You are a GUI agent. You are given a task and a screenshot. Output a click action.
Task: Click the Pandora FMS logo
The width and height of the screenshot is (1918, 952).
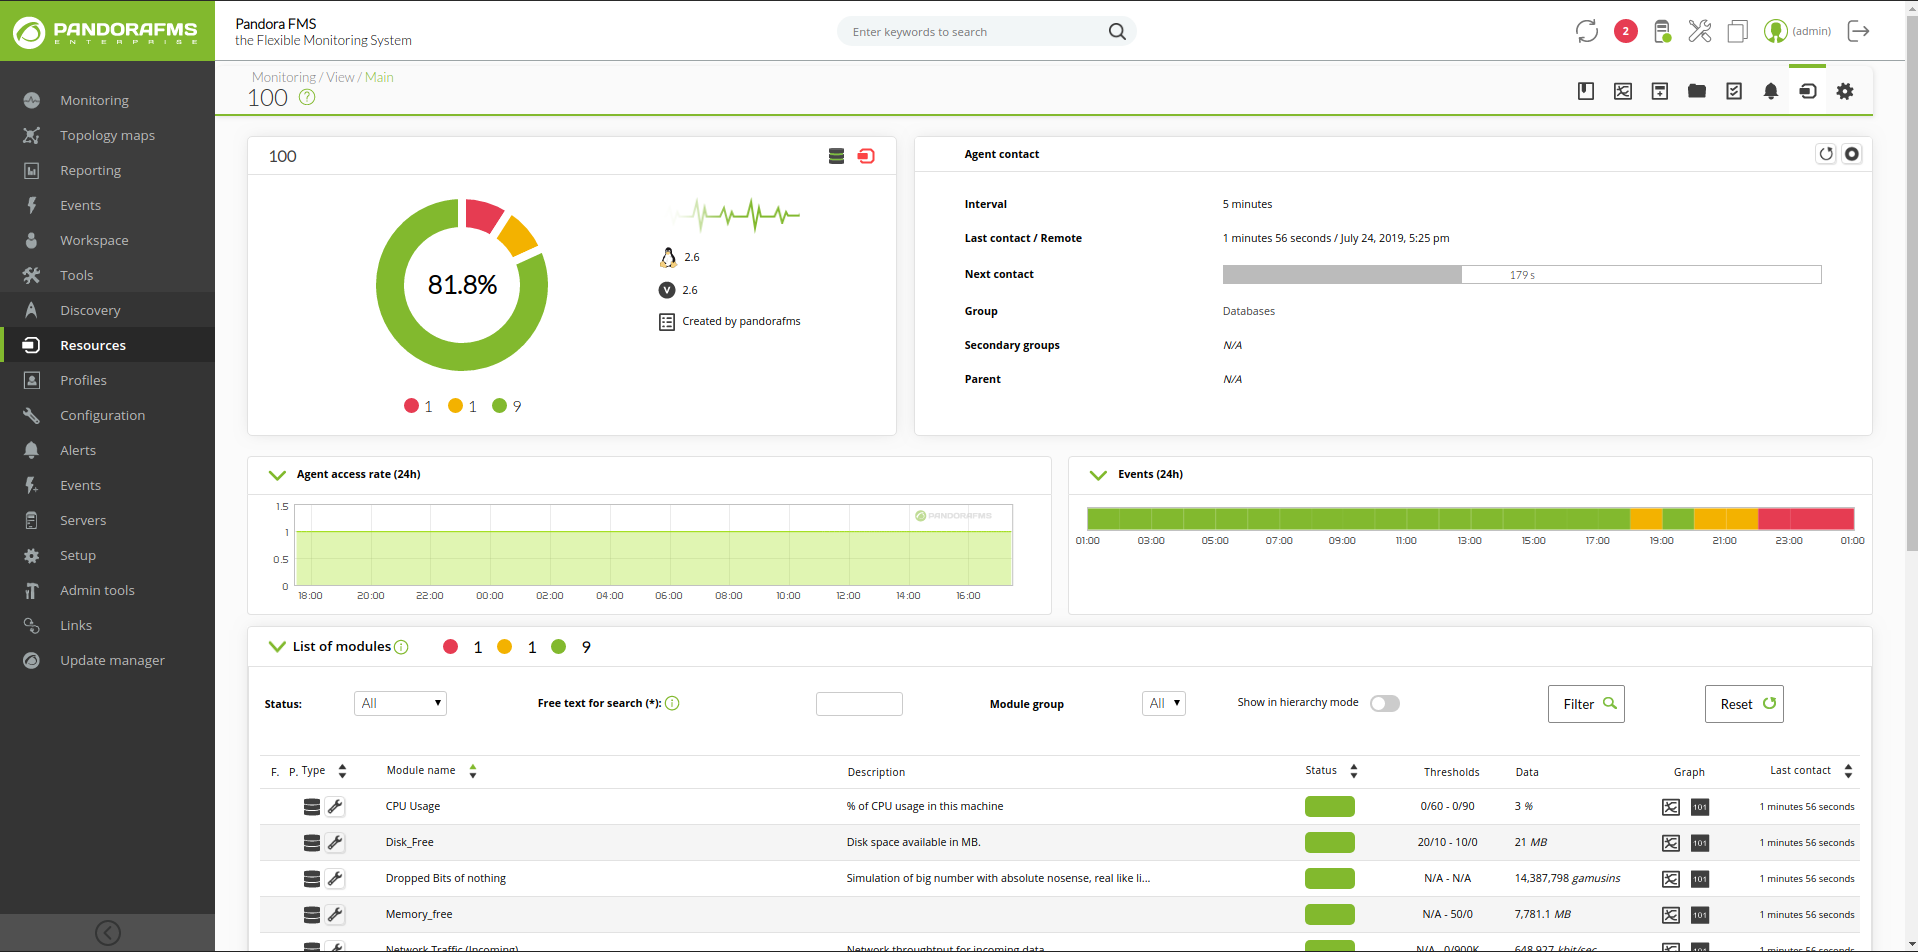click(107, 32)
